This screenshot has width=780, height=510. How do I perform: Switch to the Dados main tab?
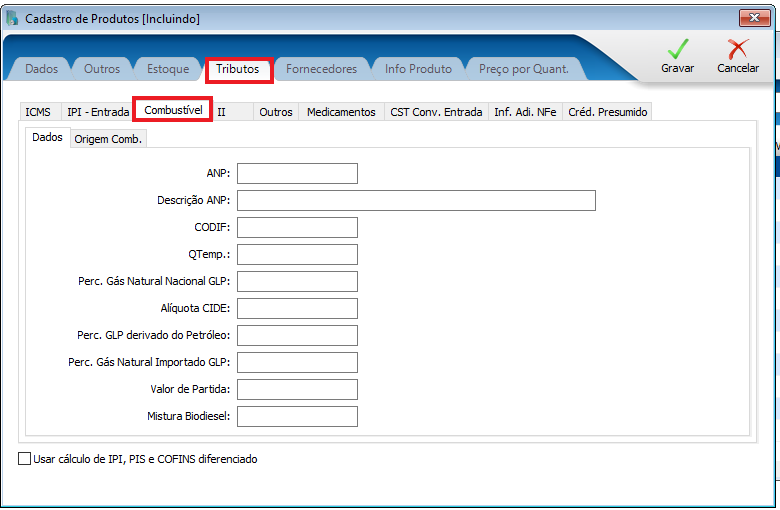coord(41,69)
